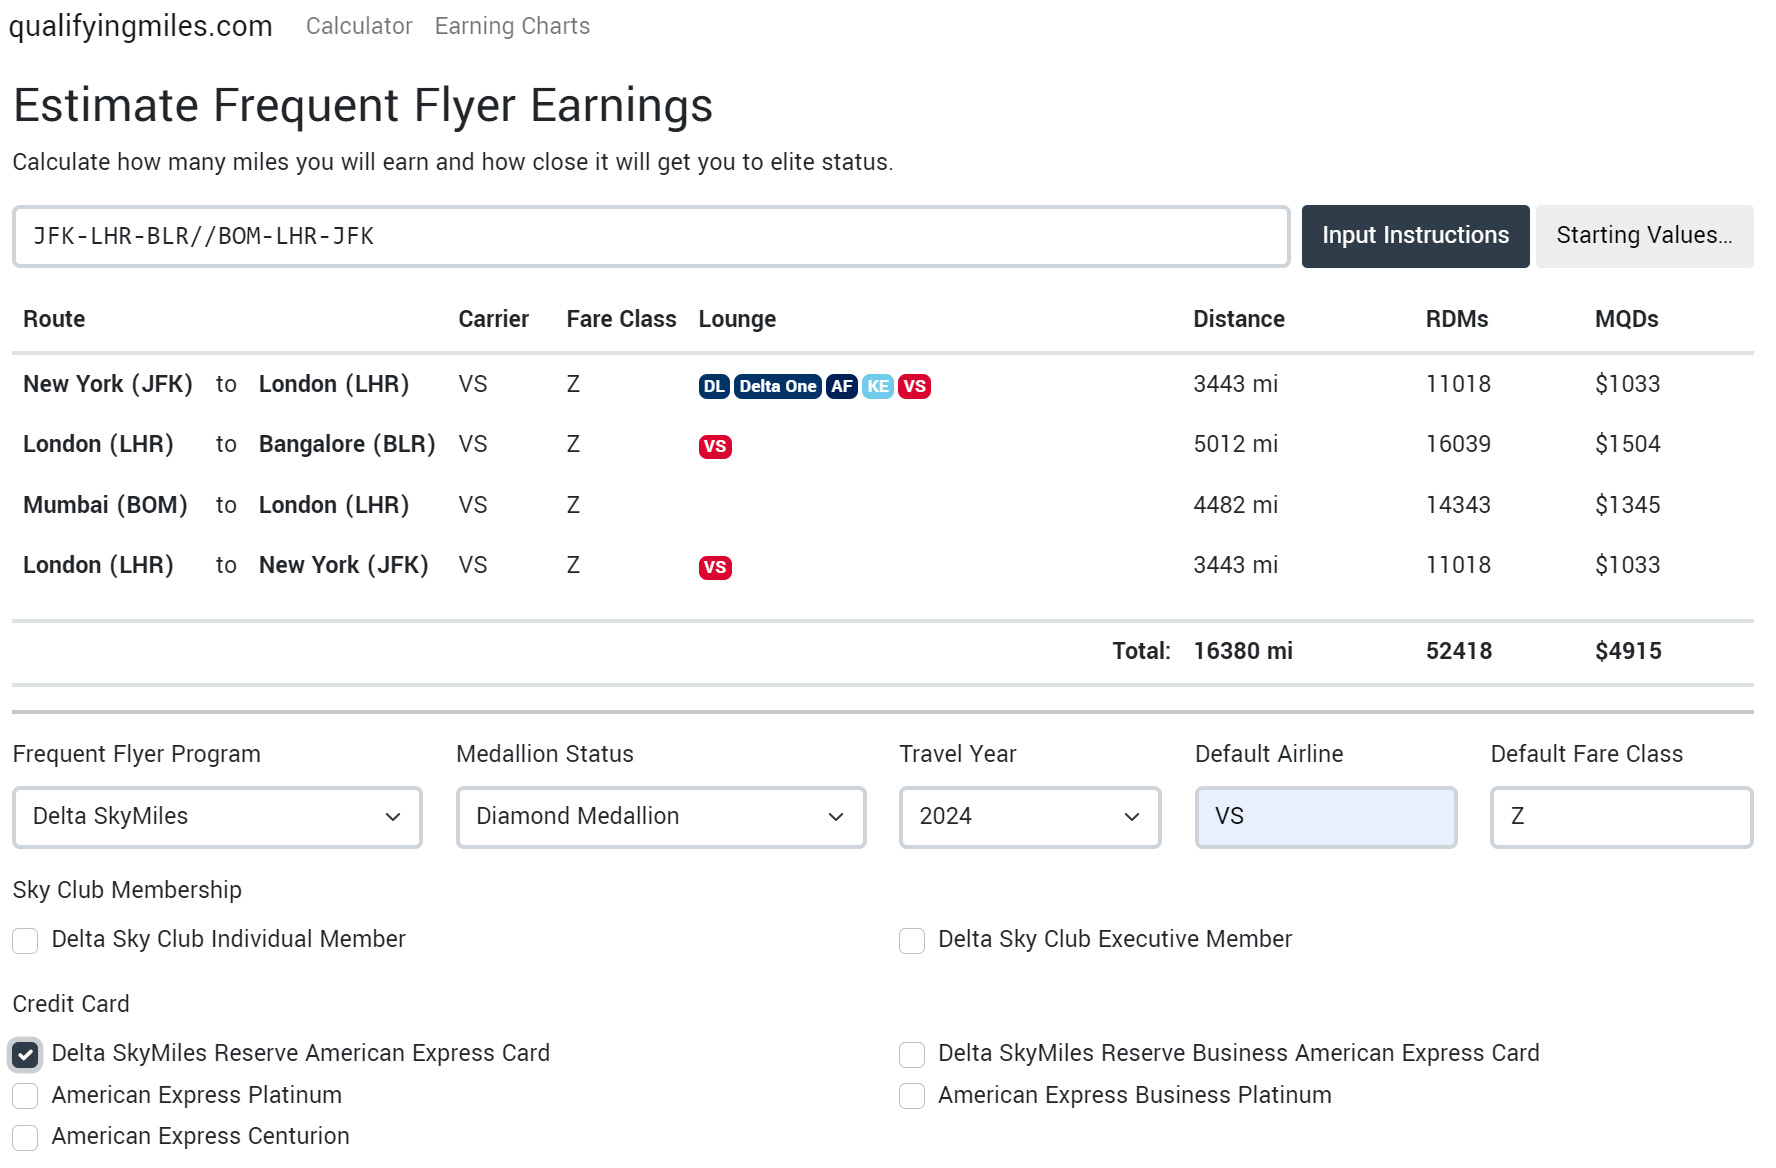
Task: Open the Earning Charts nav link
Action: 512,26
